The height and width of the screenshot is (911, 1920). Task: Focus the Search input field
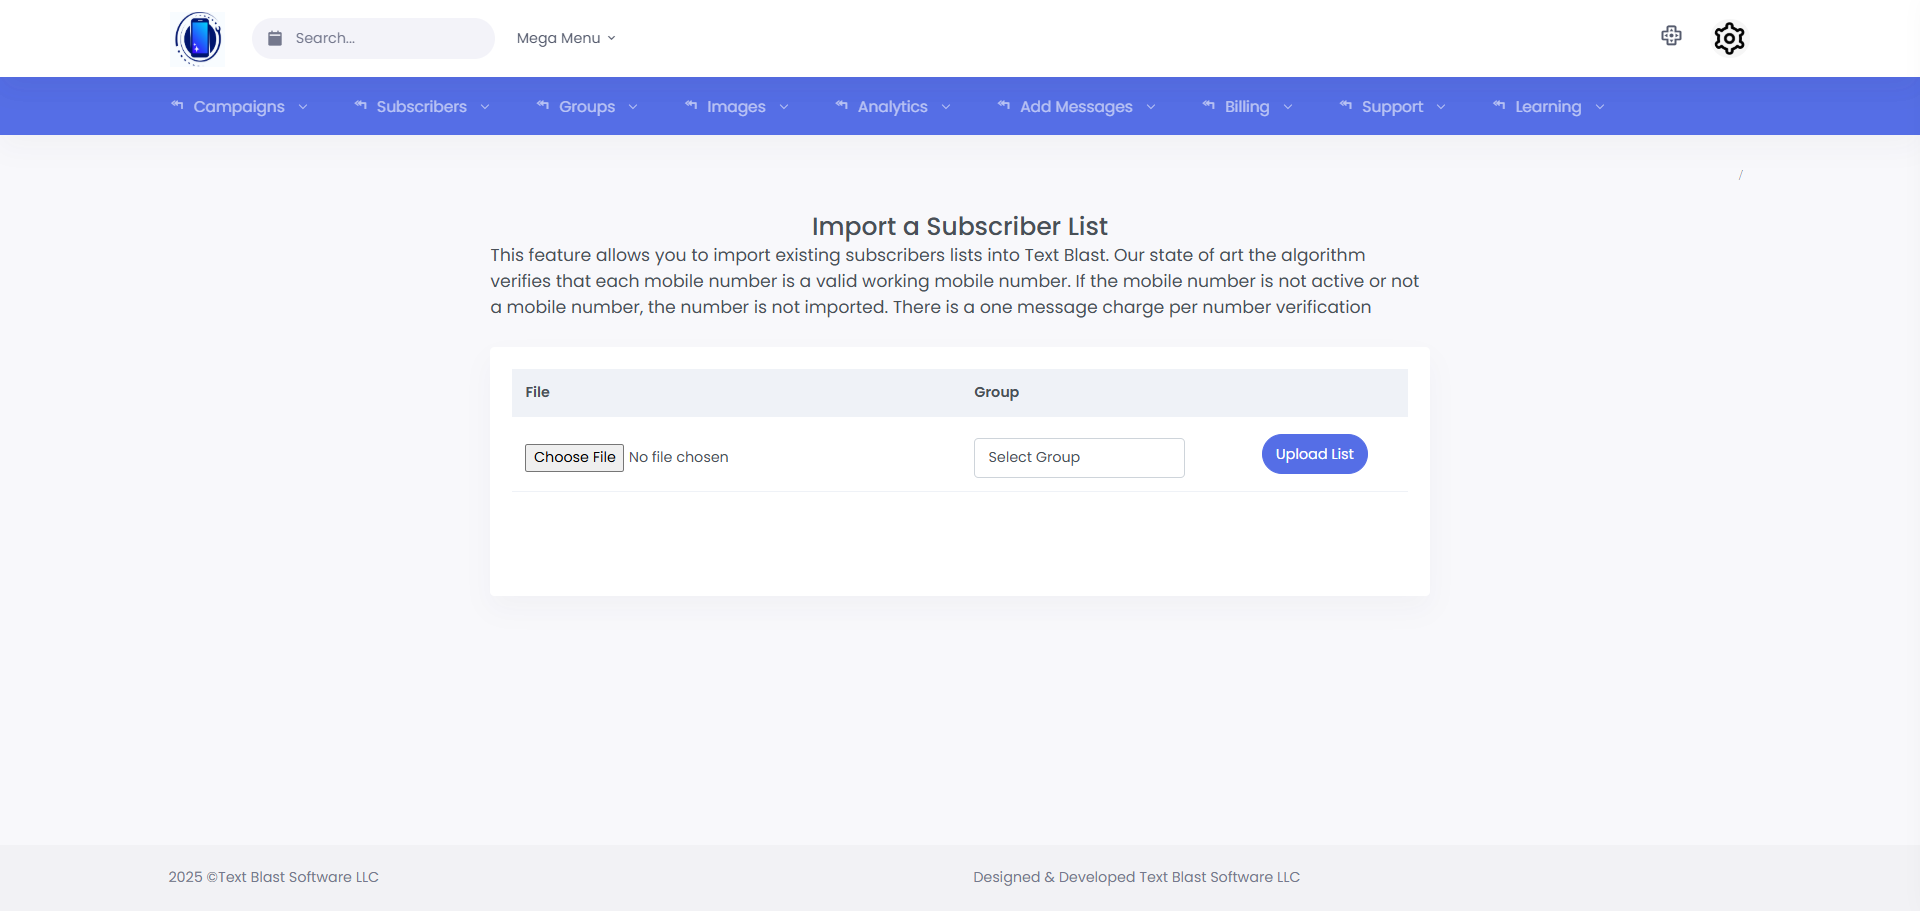coord(373,38)
